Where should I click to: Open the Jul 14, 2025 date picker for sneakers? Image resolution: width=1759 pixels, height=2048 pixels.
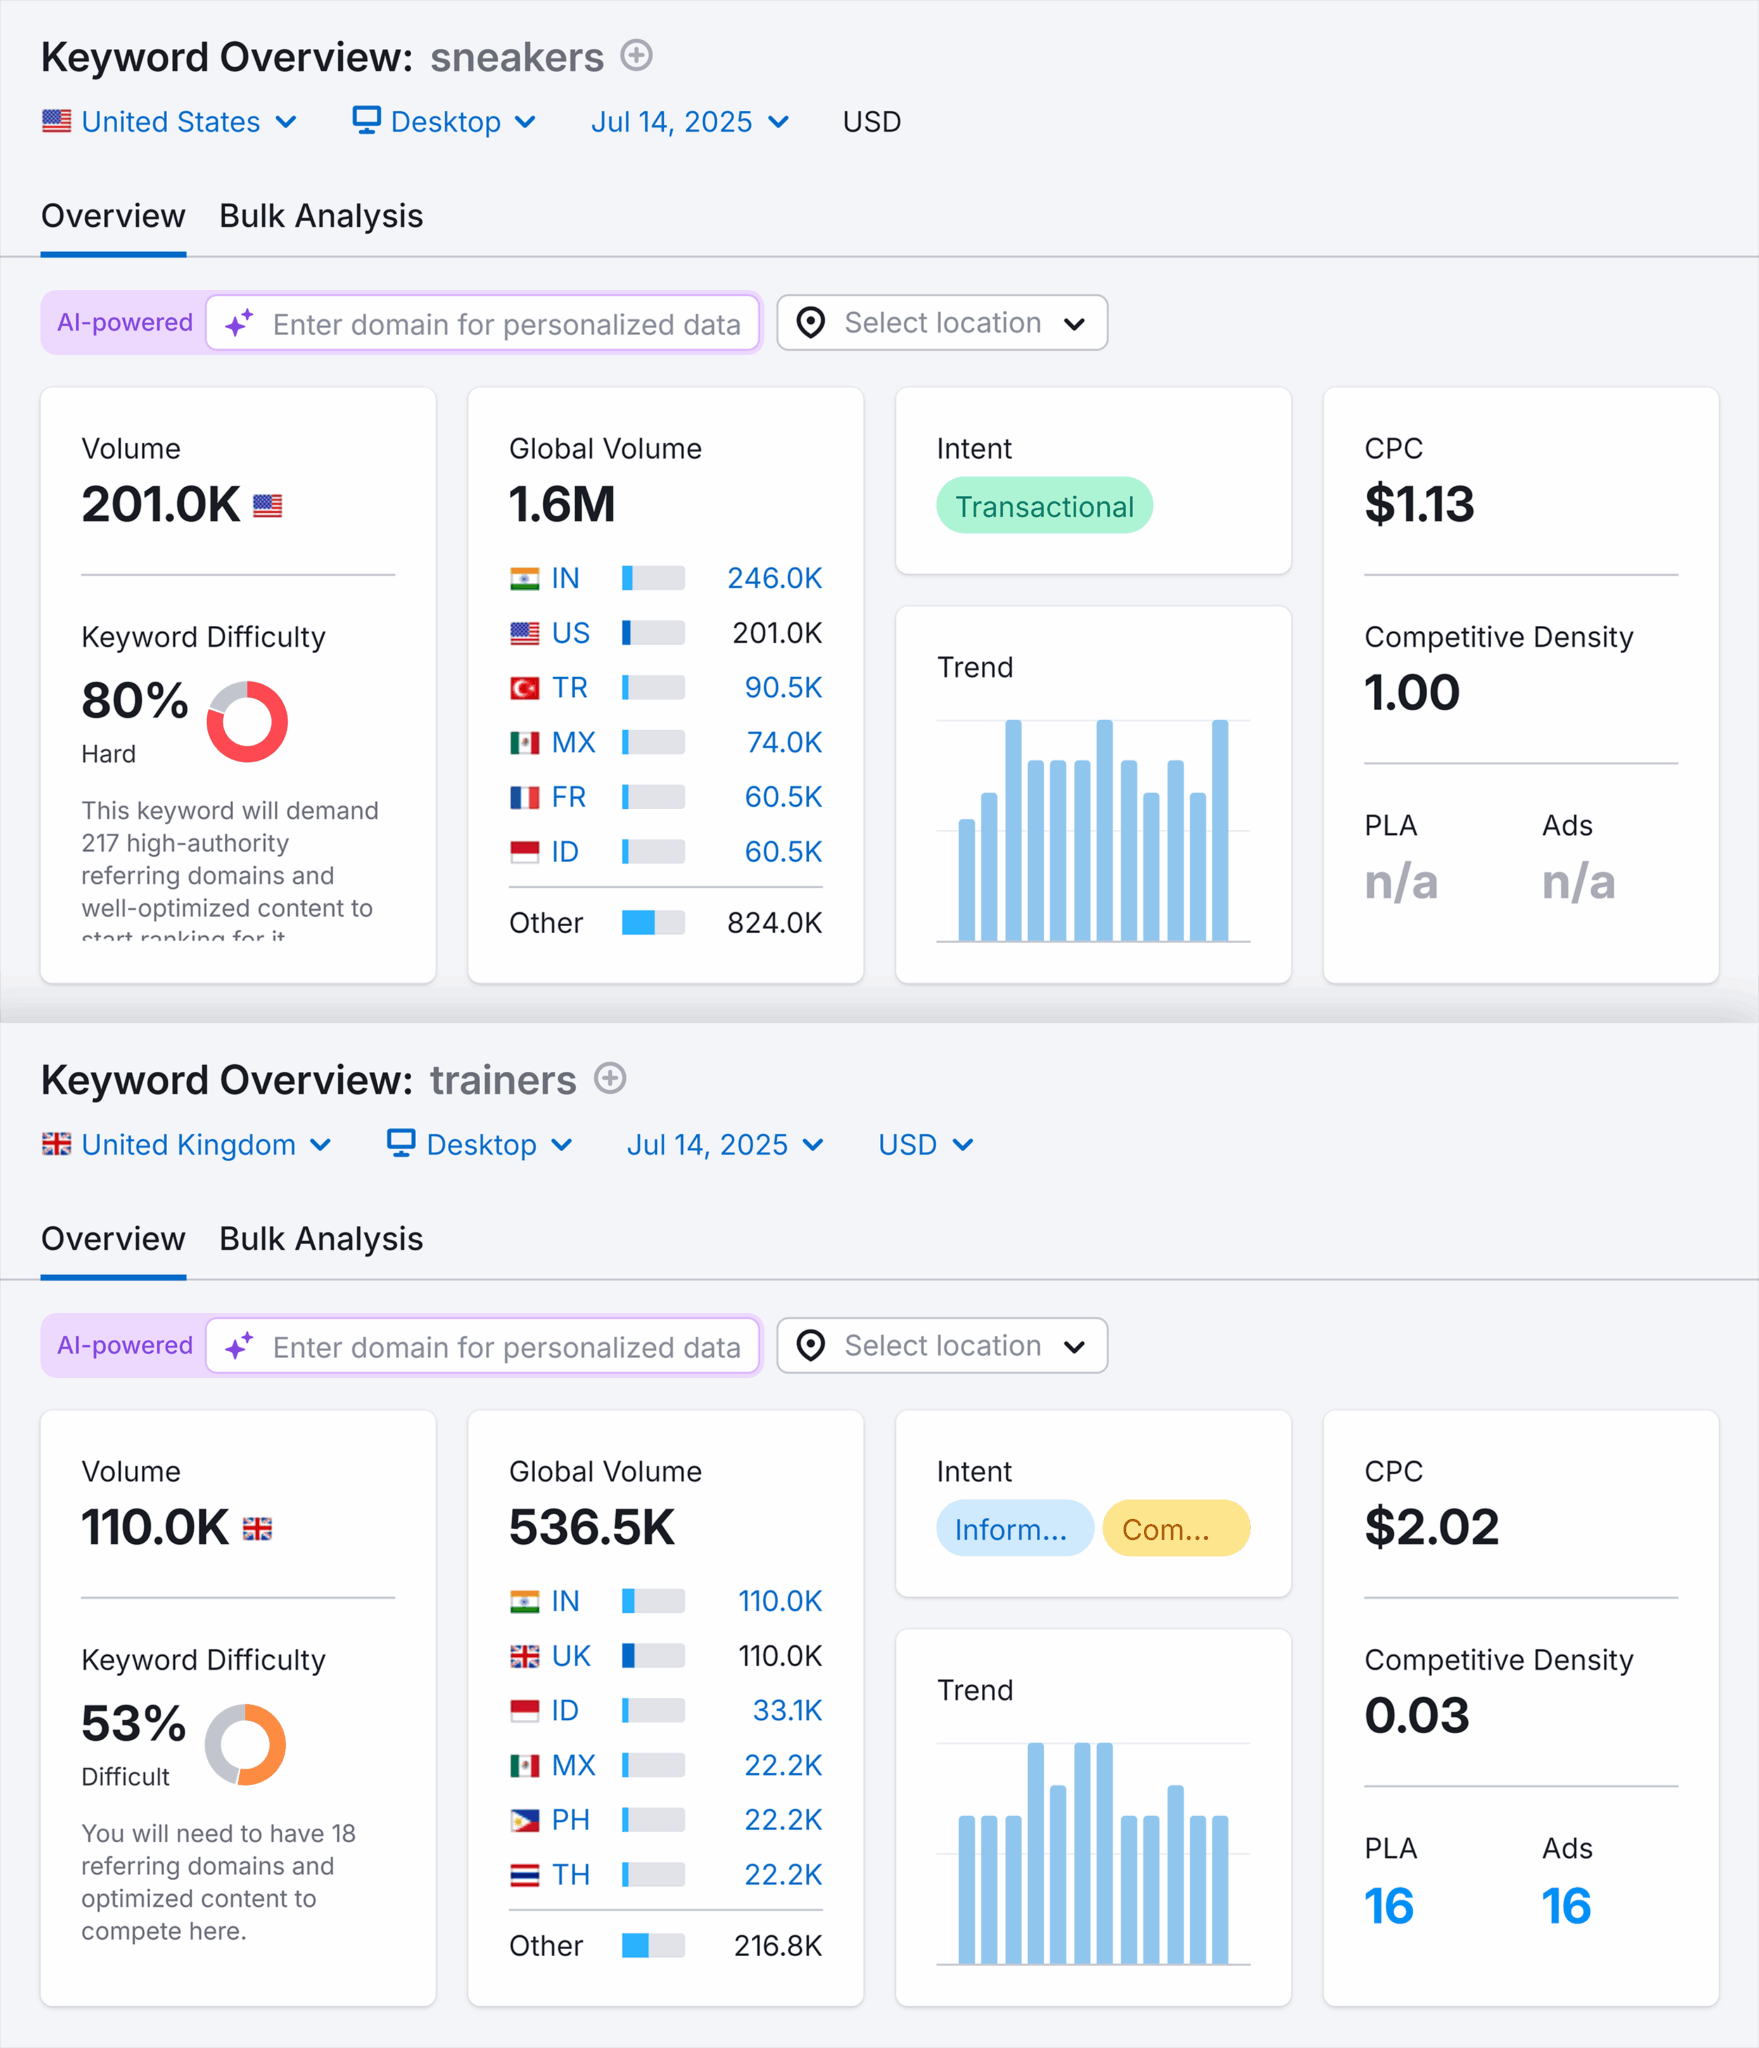coord(690,122)
